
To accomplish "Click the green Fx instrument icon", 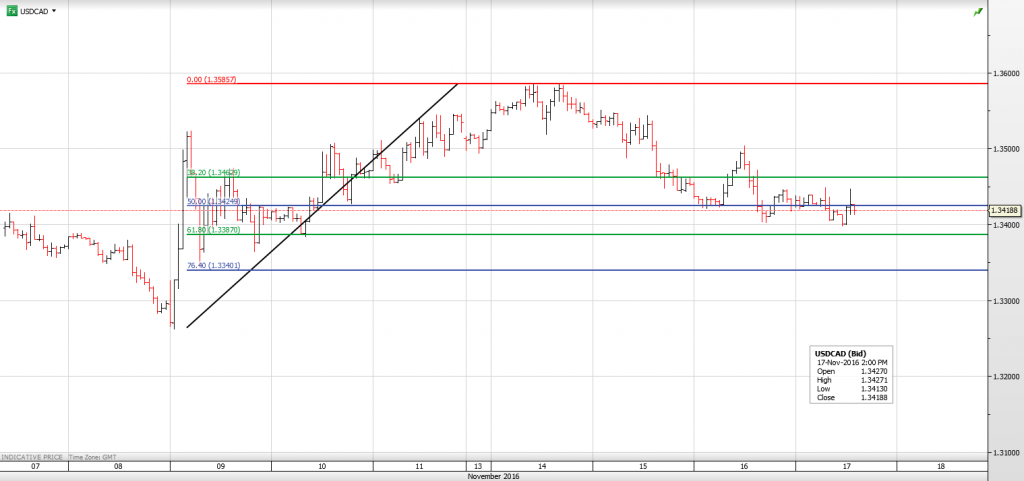I will [x=12, y=11].
